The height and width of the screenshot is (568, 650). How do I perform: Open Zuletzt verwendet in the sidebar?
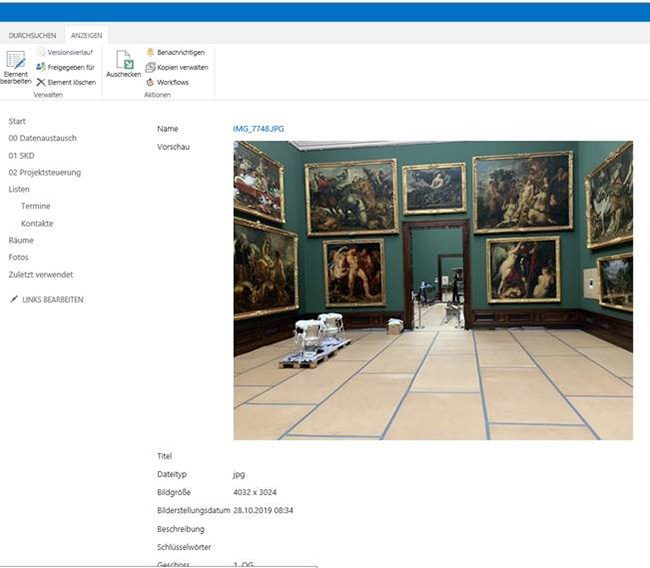41,274
